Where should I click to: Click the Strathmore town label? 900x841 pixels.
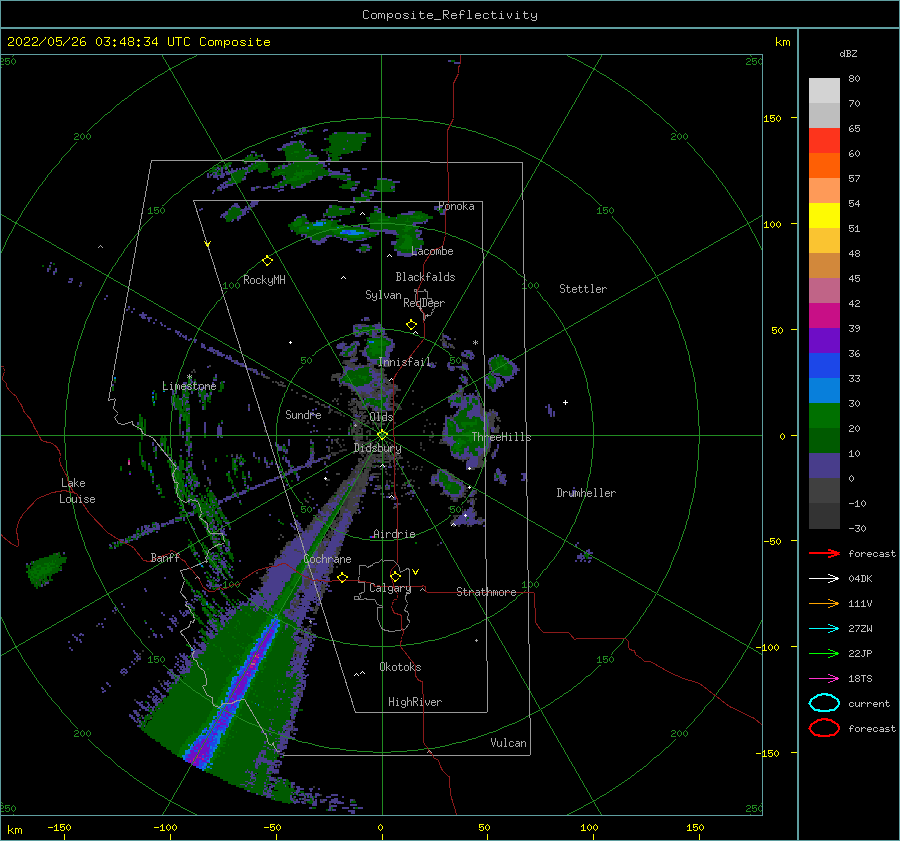pyautogui.click(x=486, y=592)
